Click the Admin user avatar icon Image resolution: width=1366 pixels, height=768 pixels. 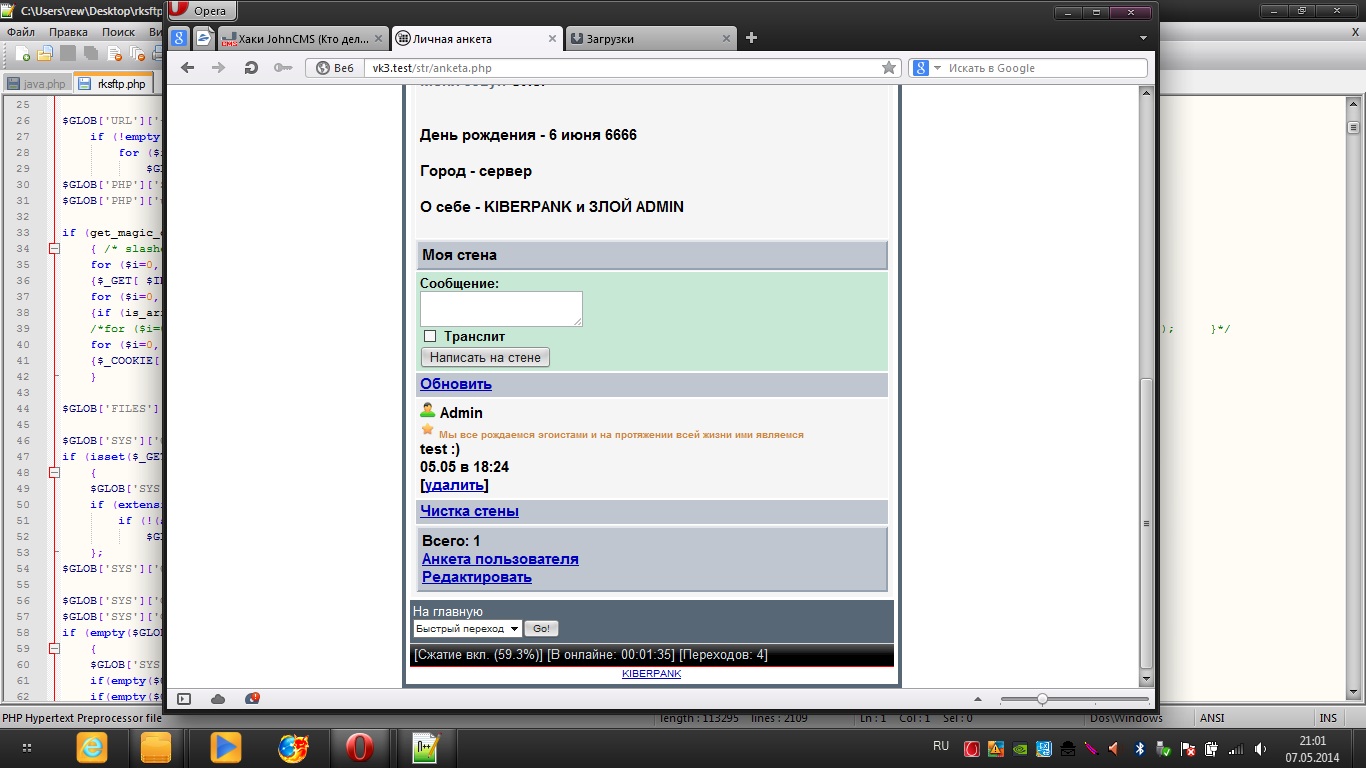point(427,411)
